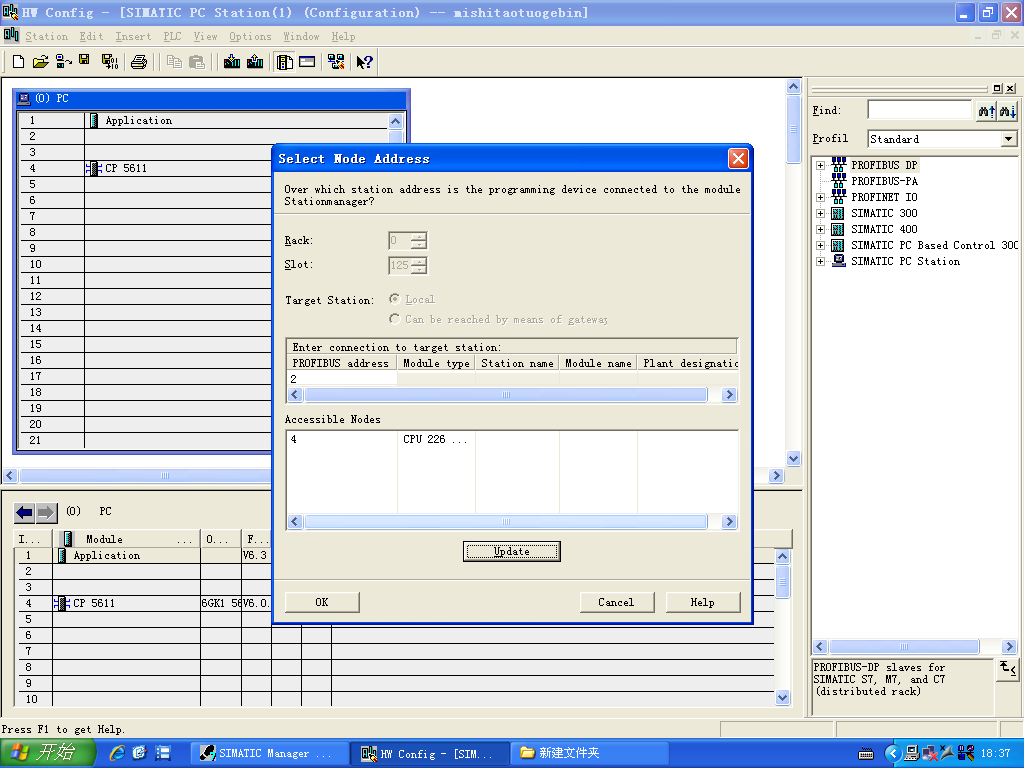Open Configure Network toolbar icon

coord(336,62)
